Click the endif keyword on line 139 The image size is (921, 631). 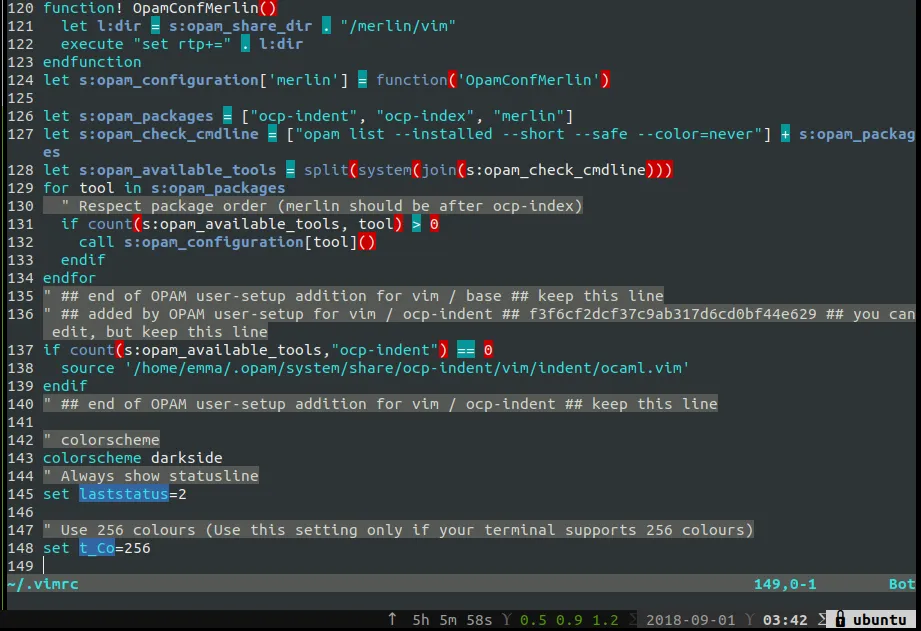(x=65, y=386)
